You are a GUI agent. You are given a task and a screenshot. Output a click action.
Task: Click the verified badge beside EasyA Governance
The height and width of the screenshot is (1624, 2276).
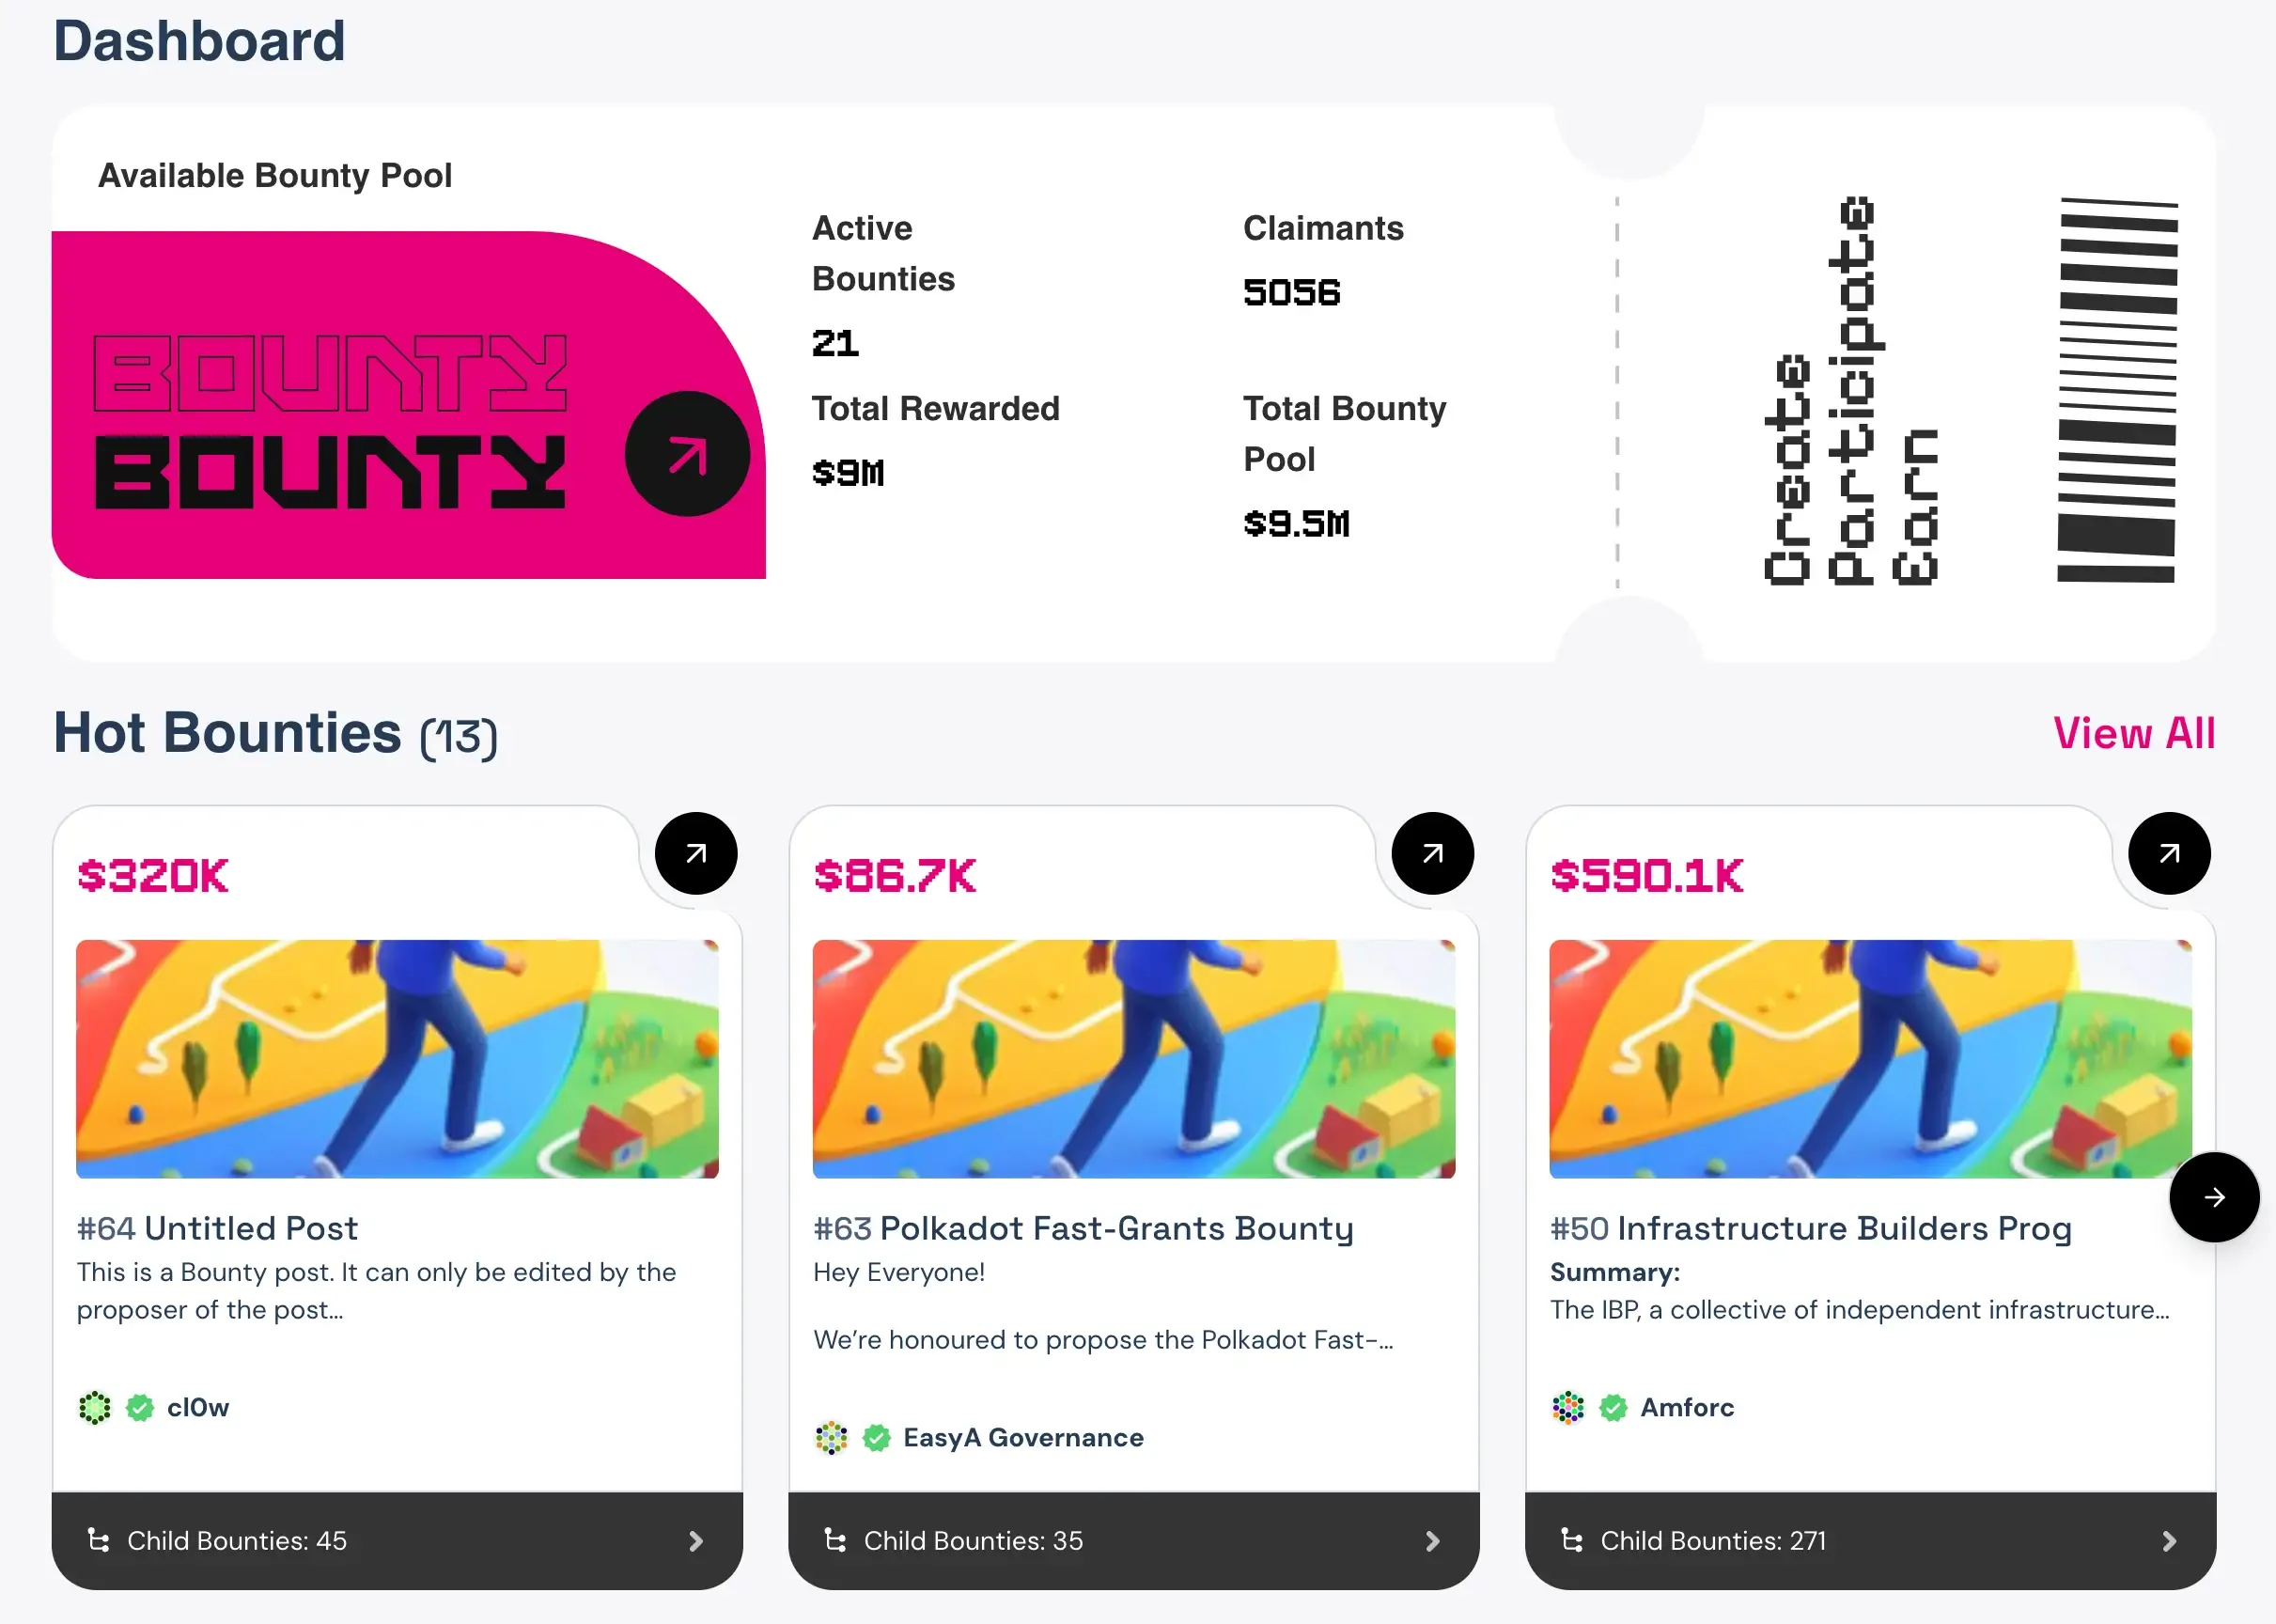(877, 1438)
